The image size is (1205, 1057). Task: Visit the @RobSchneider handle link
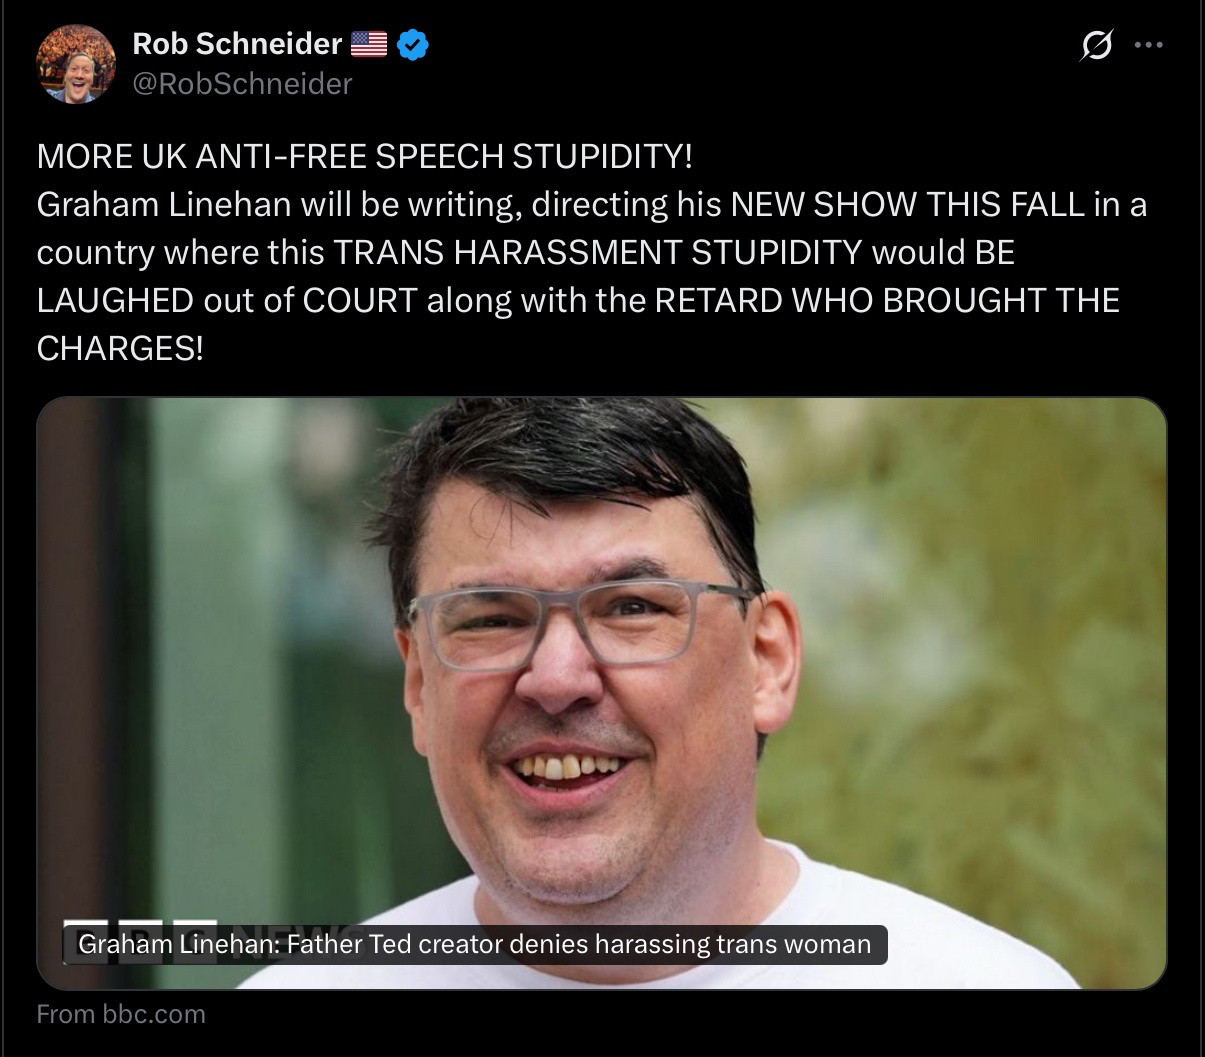tap(242, 84)
